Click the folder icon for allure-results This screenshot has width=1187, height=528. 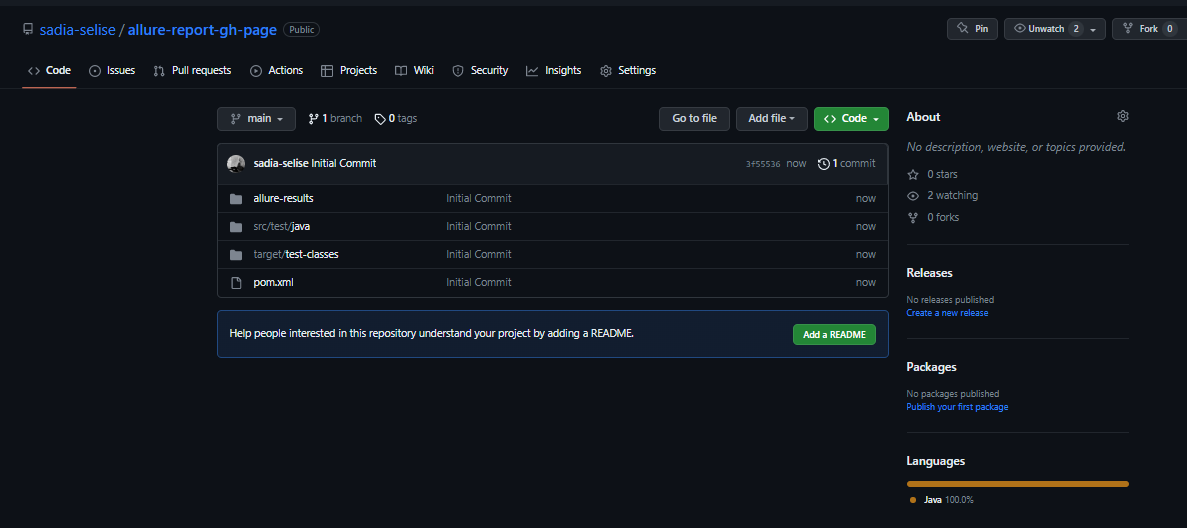[x=236, y=198]
